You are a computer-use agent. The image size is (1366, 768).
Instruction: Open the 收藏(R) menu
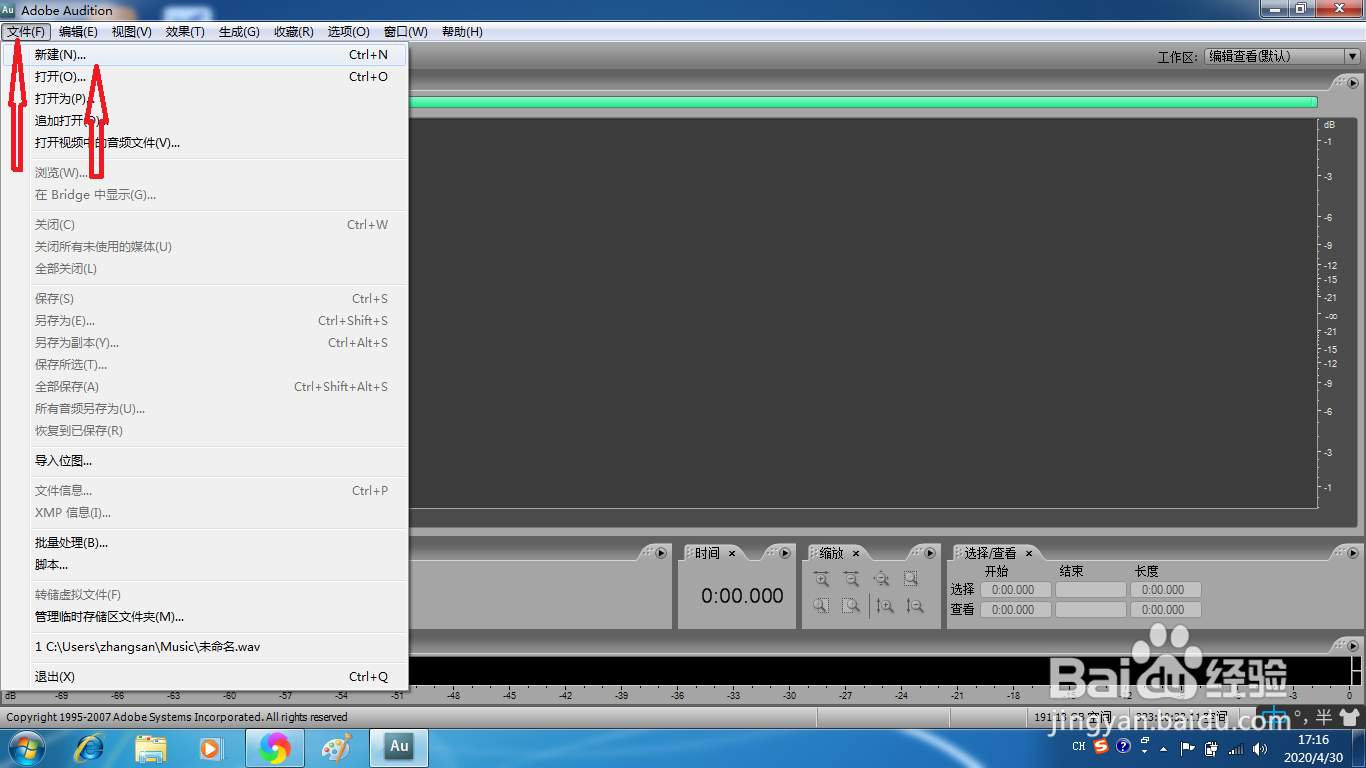click(293, 32)
